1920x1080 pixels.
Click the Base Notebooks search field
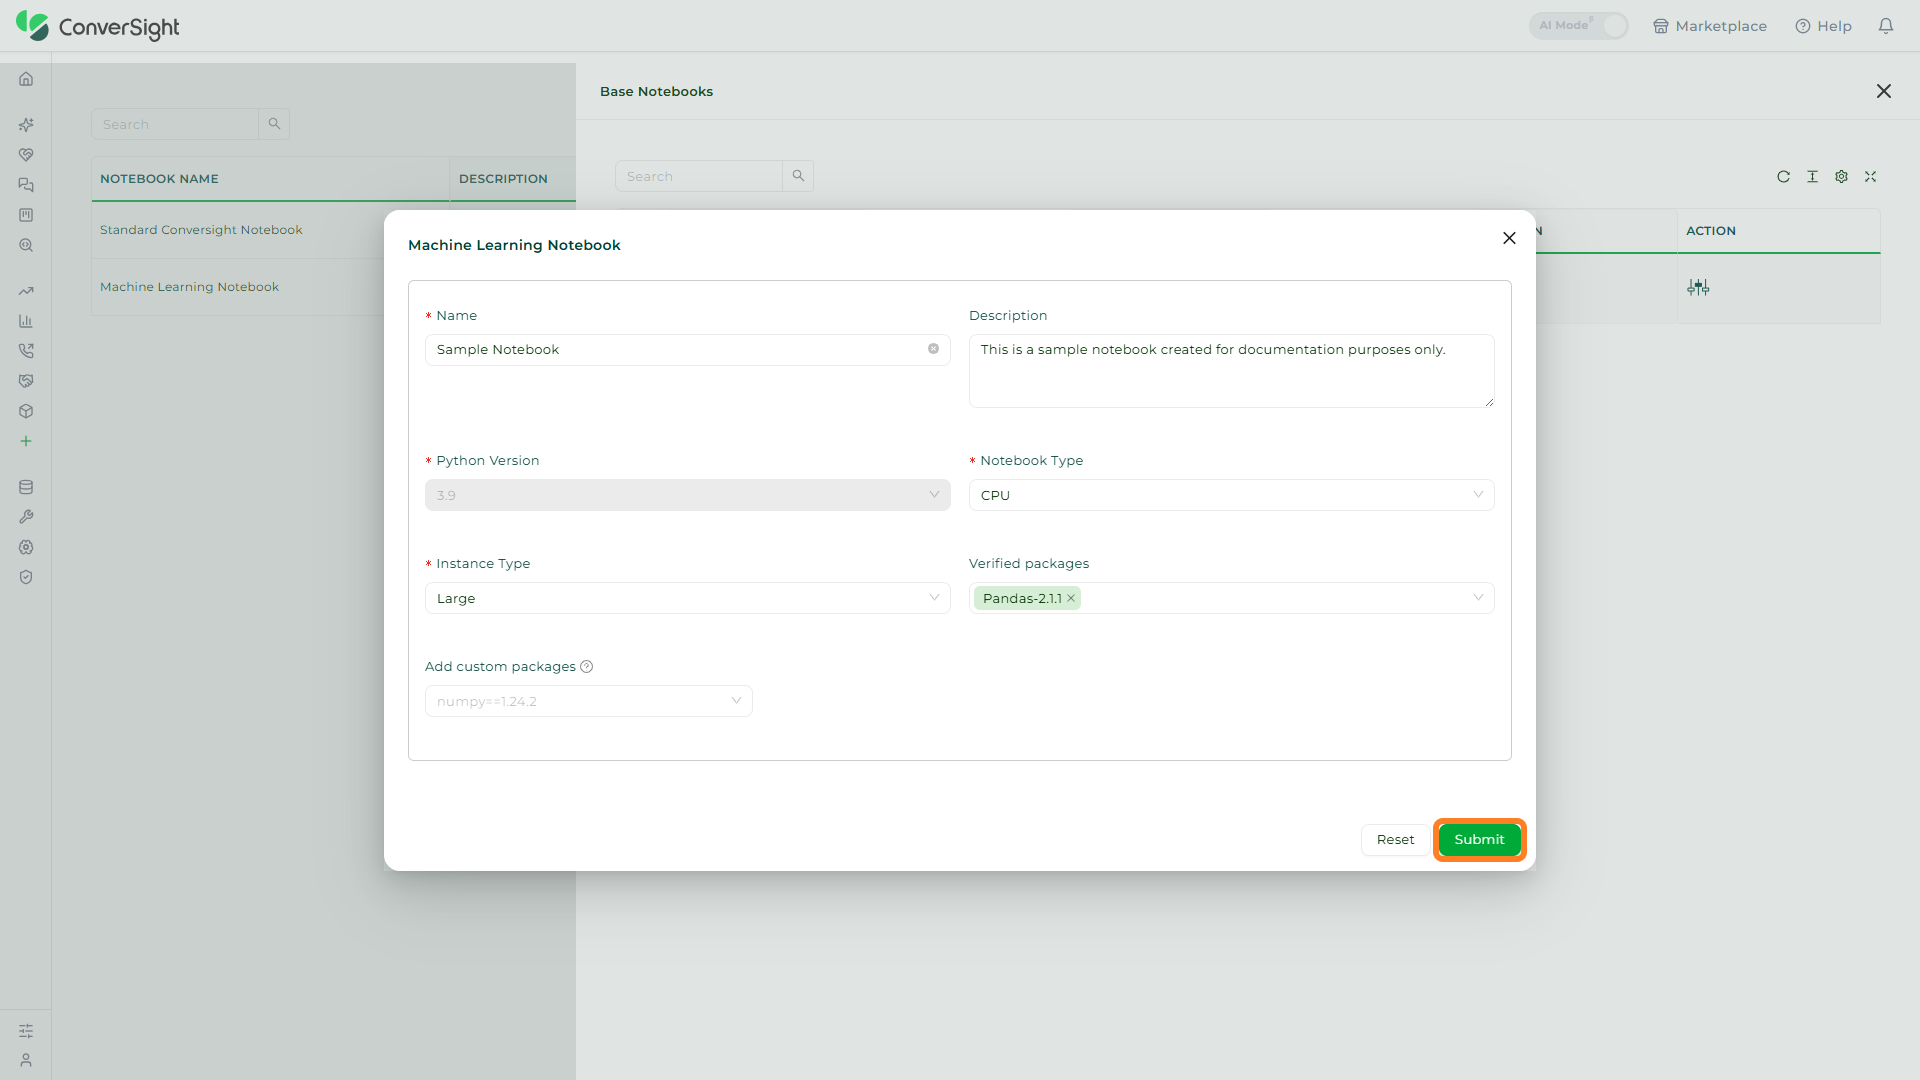tap(698, 176)
